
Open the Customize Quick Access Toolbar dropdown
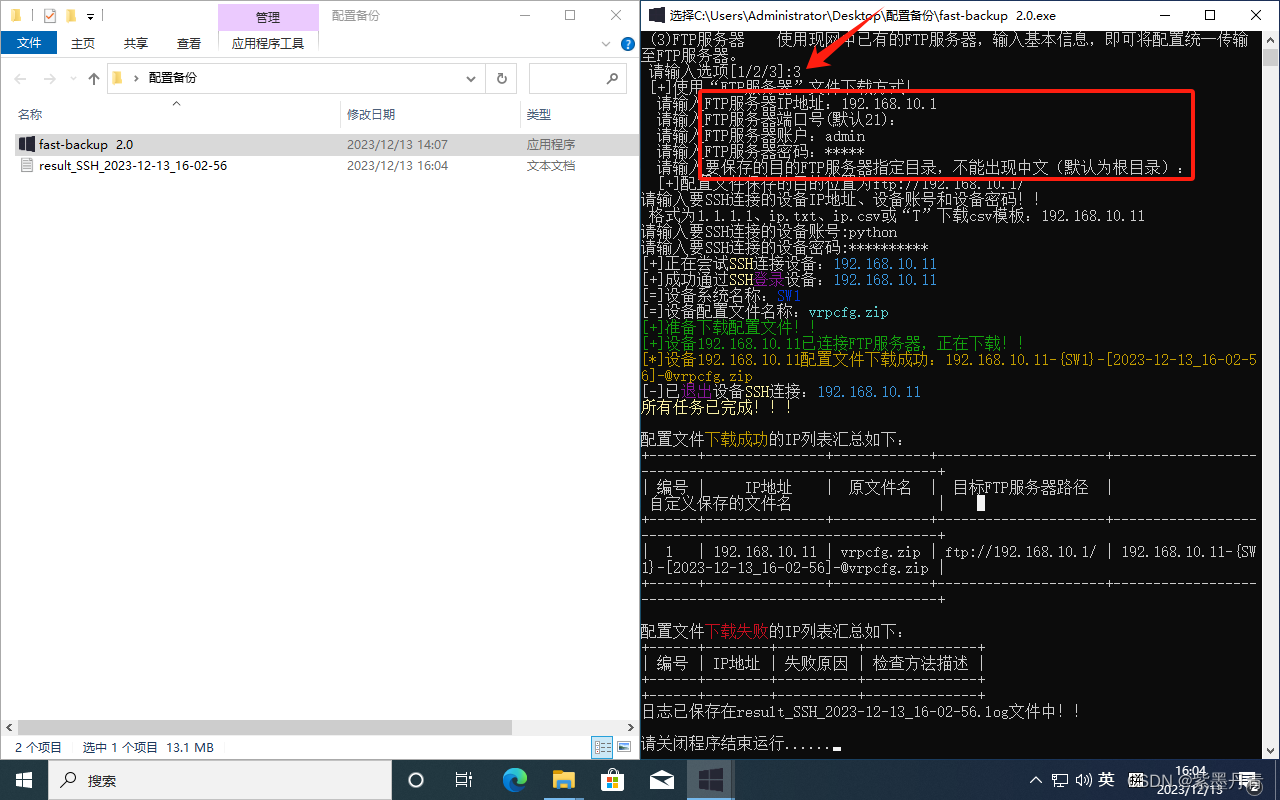(x=90, y=16)
